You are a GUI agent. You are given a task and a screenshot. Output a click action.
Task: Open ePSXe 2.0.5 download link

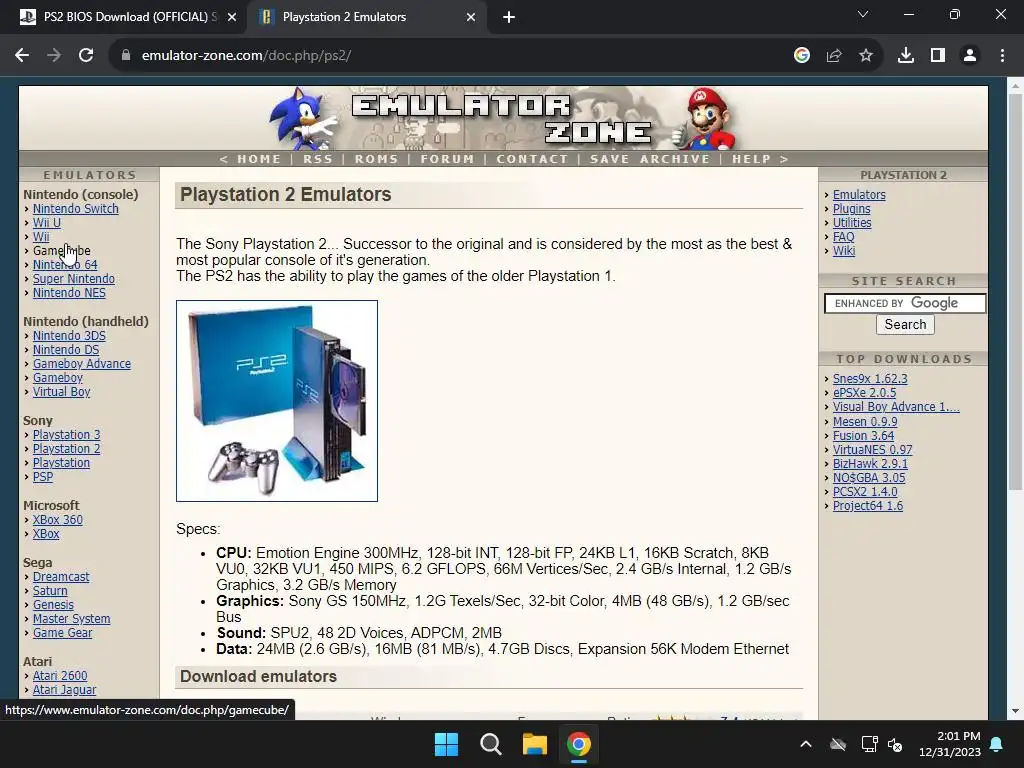pos(864,392)
